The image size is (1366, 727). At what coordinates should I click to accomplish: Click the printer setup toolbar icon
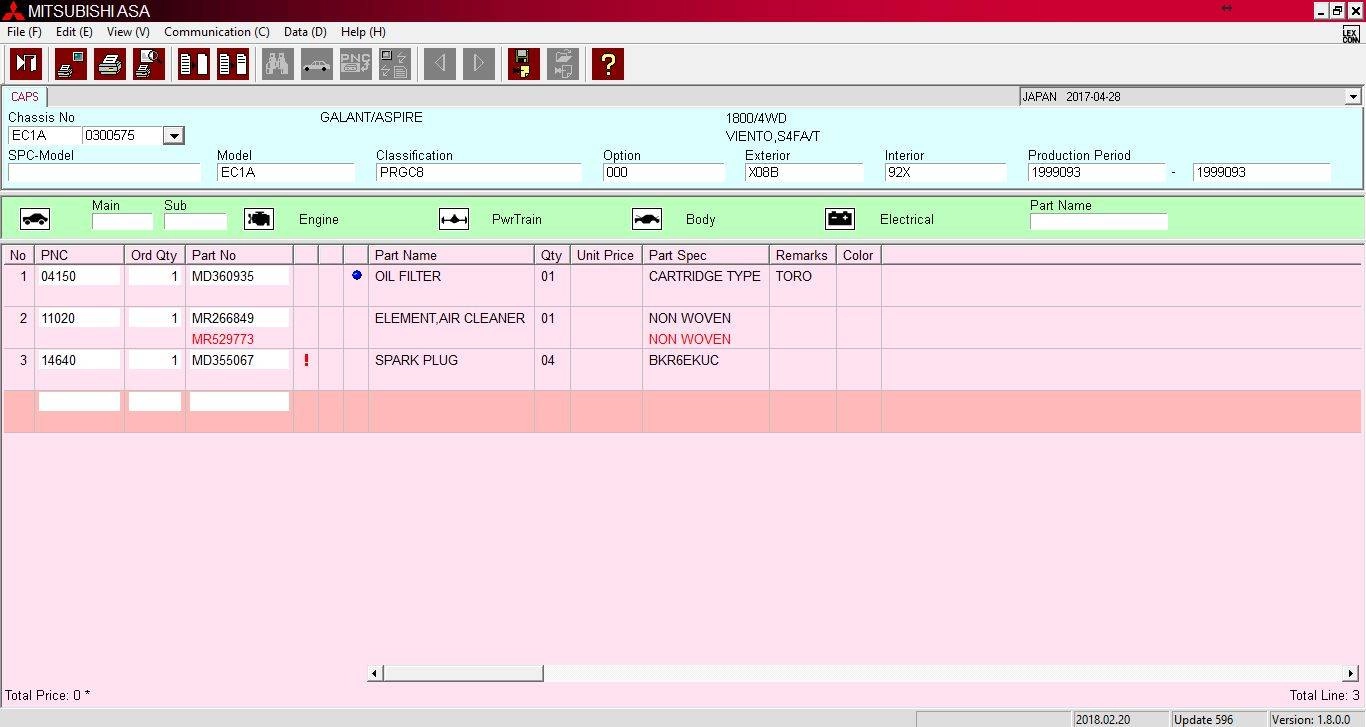tap(71, 64)
